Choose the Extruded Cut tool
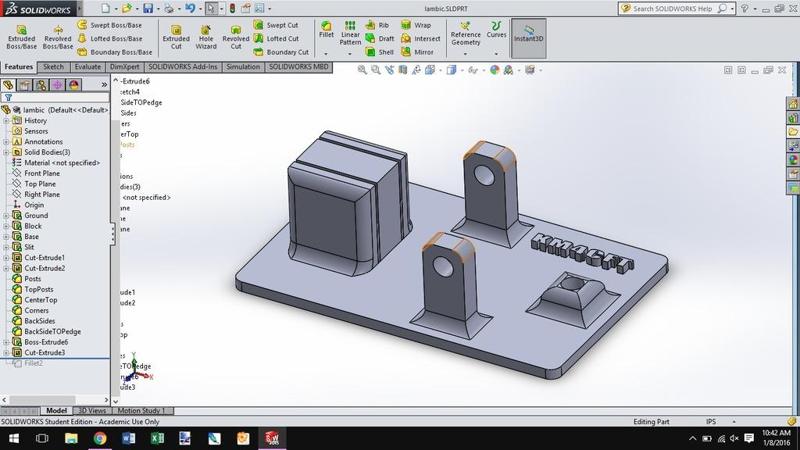 click(x=176, y=37)
